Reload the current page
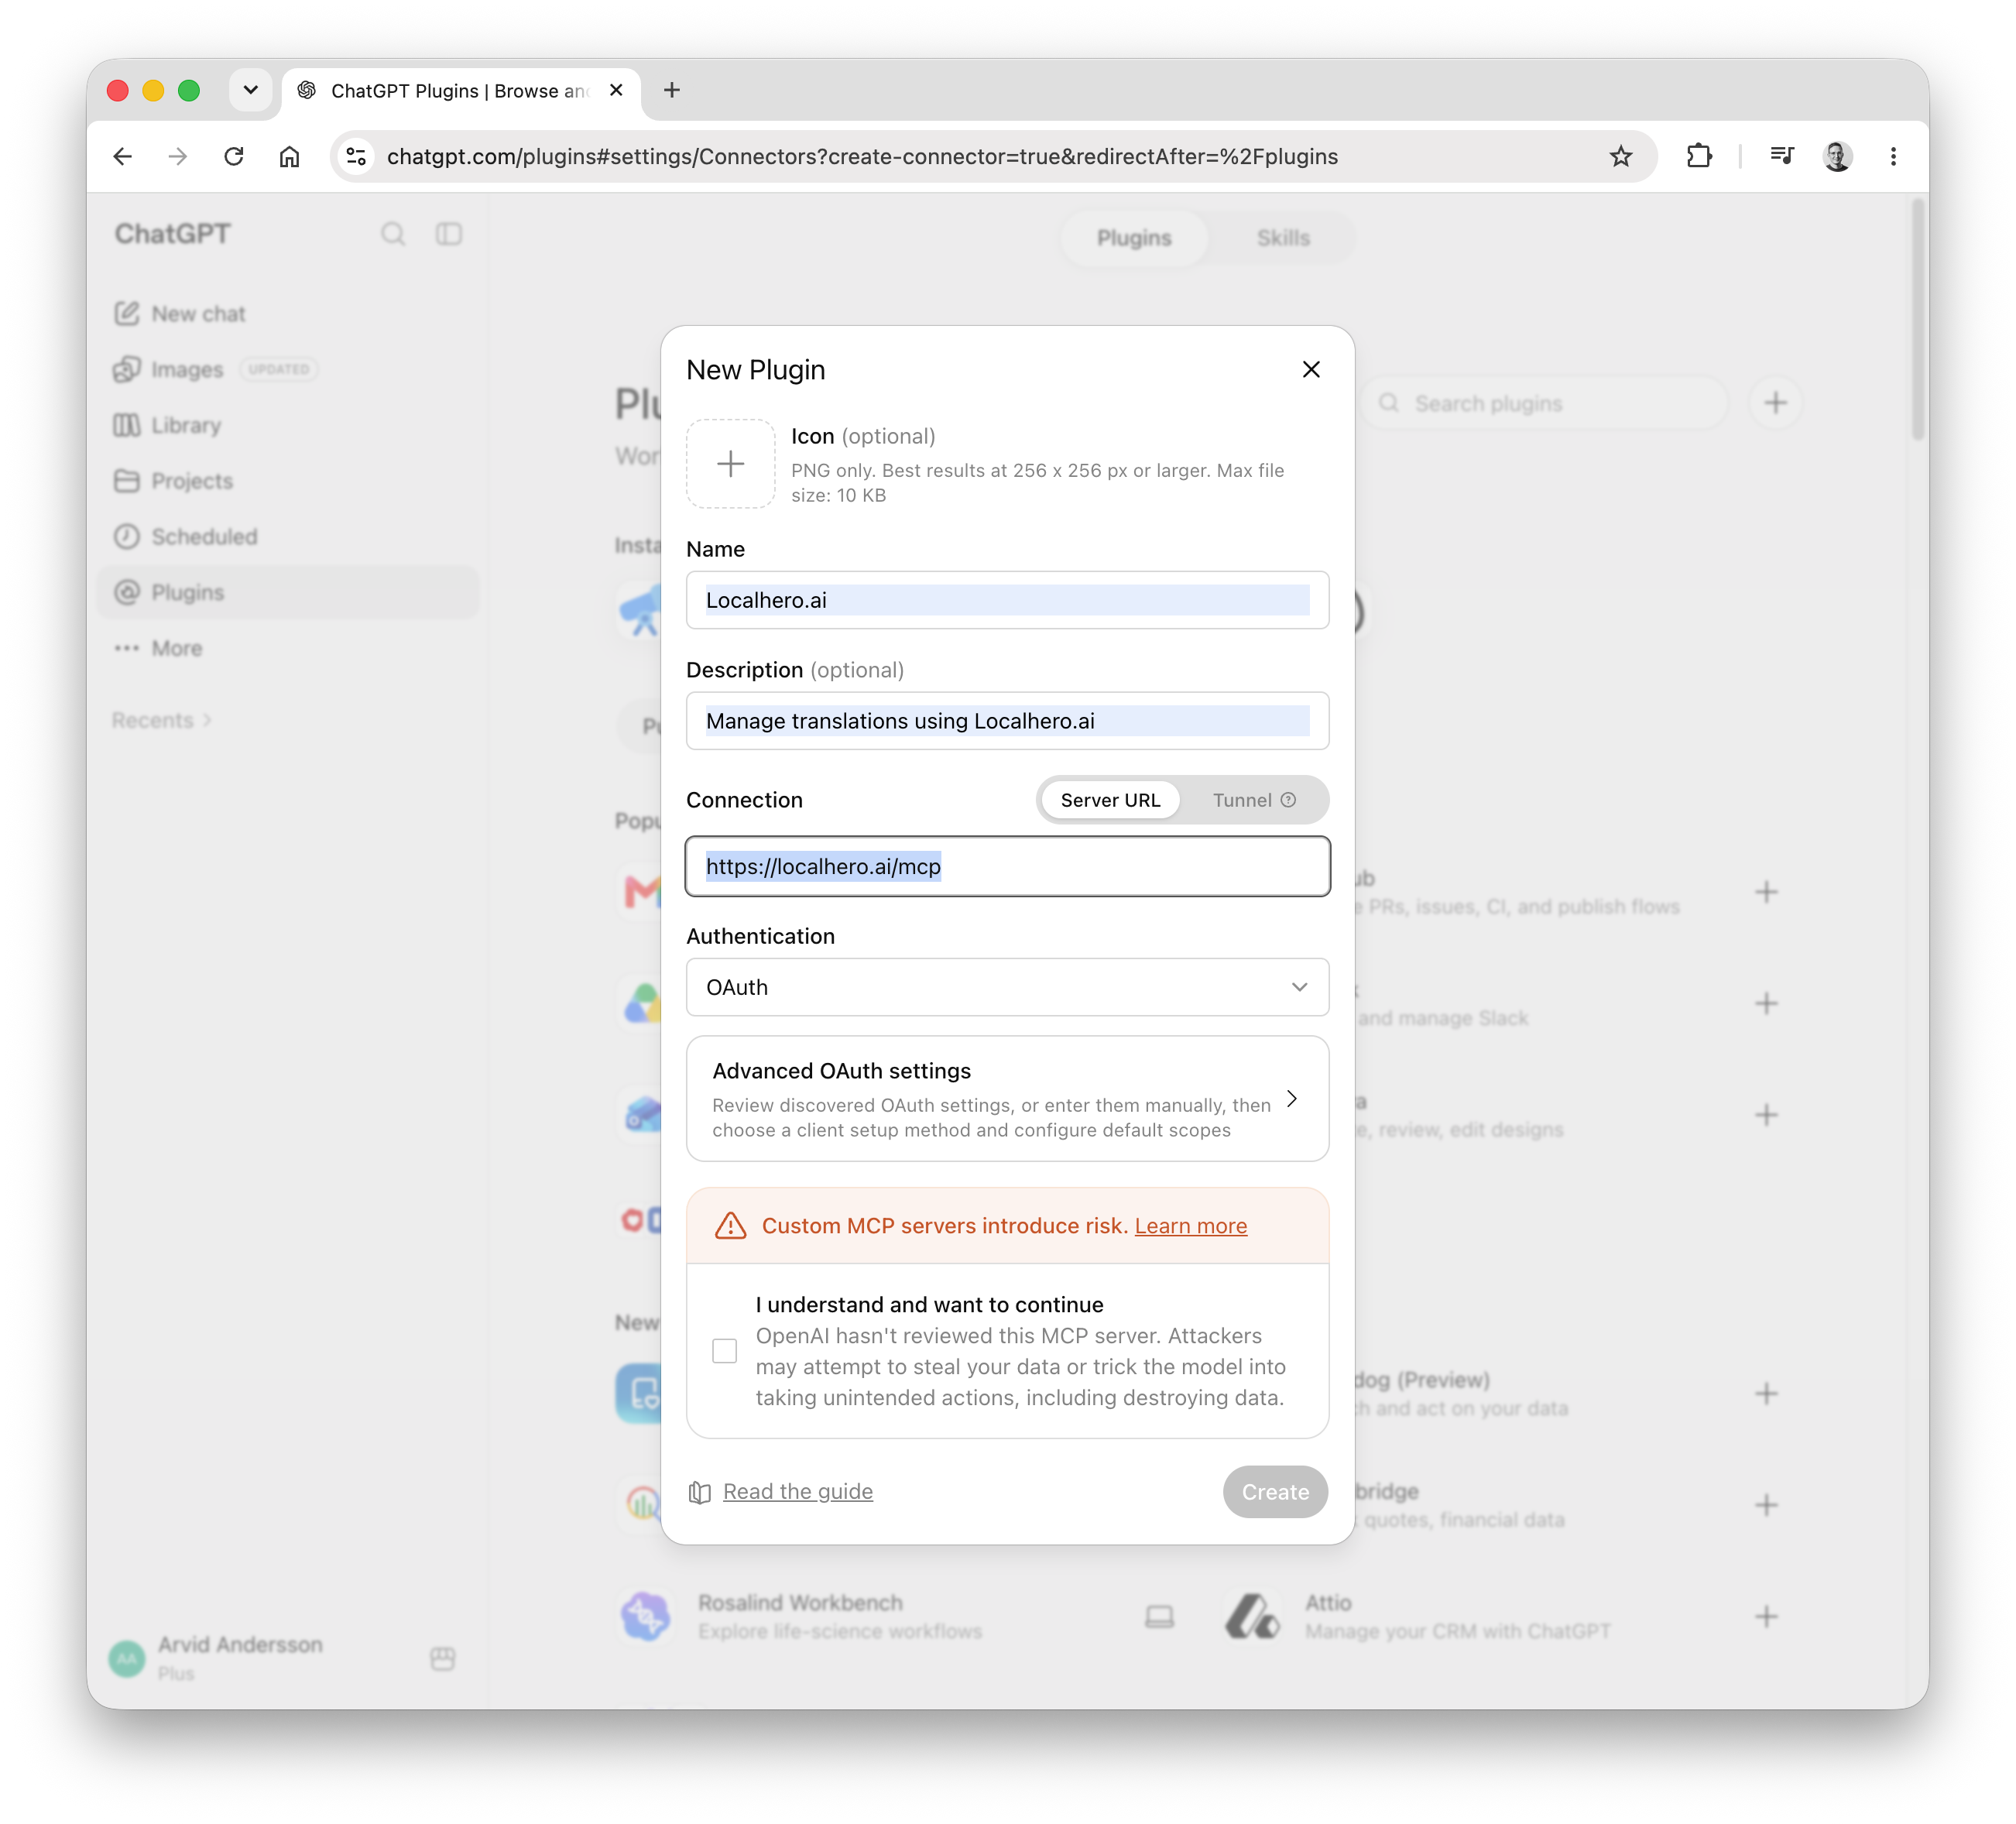Screen dimensions: 2016x1824 click(234, 156)
